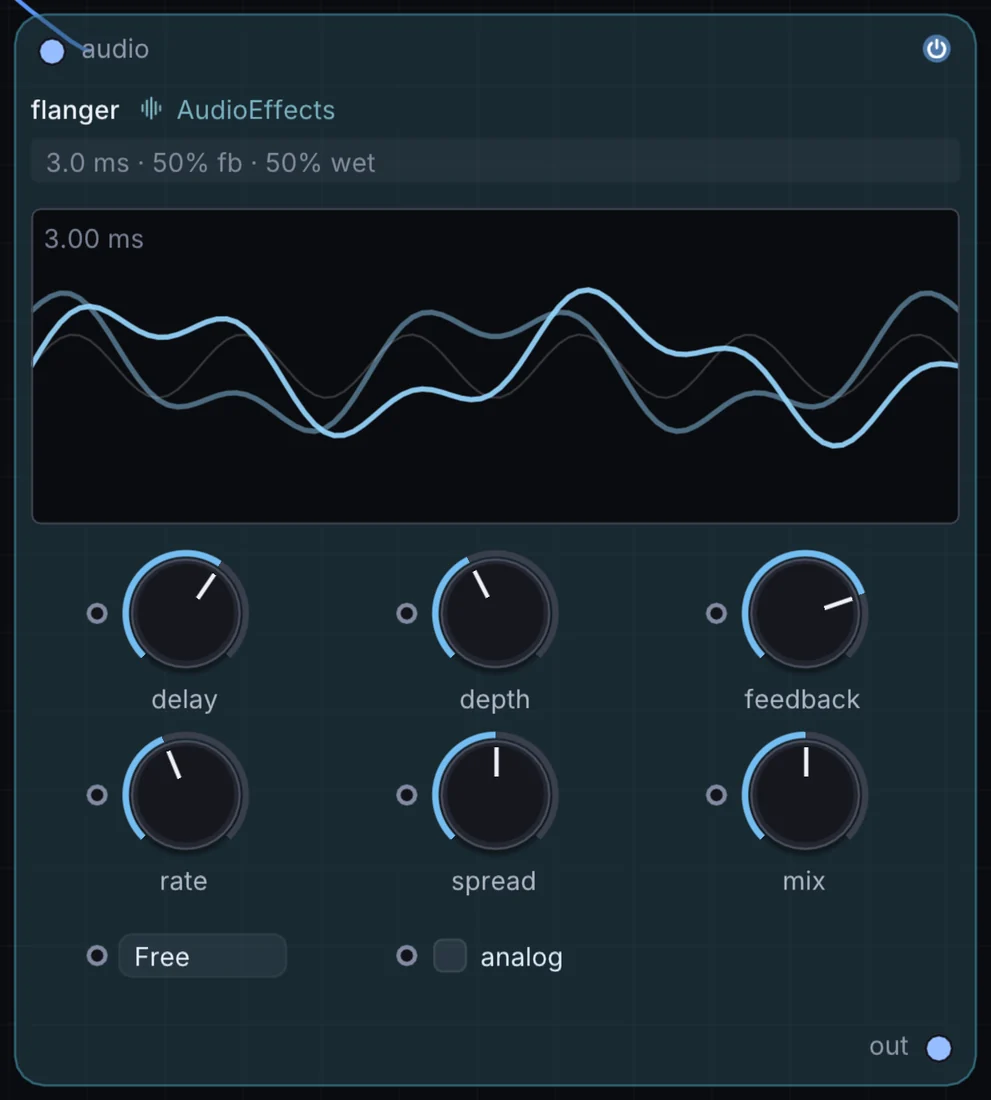Click the delay label
The image size is (991, 1100).
coord(184,699)
